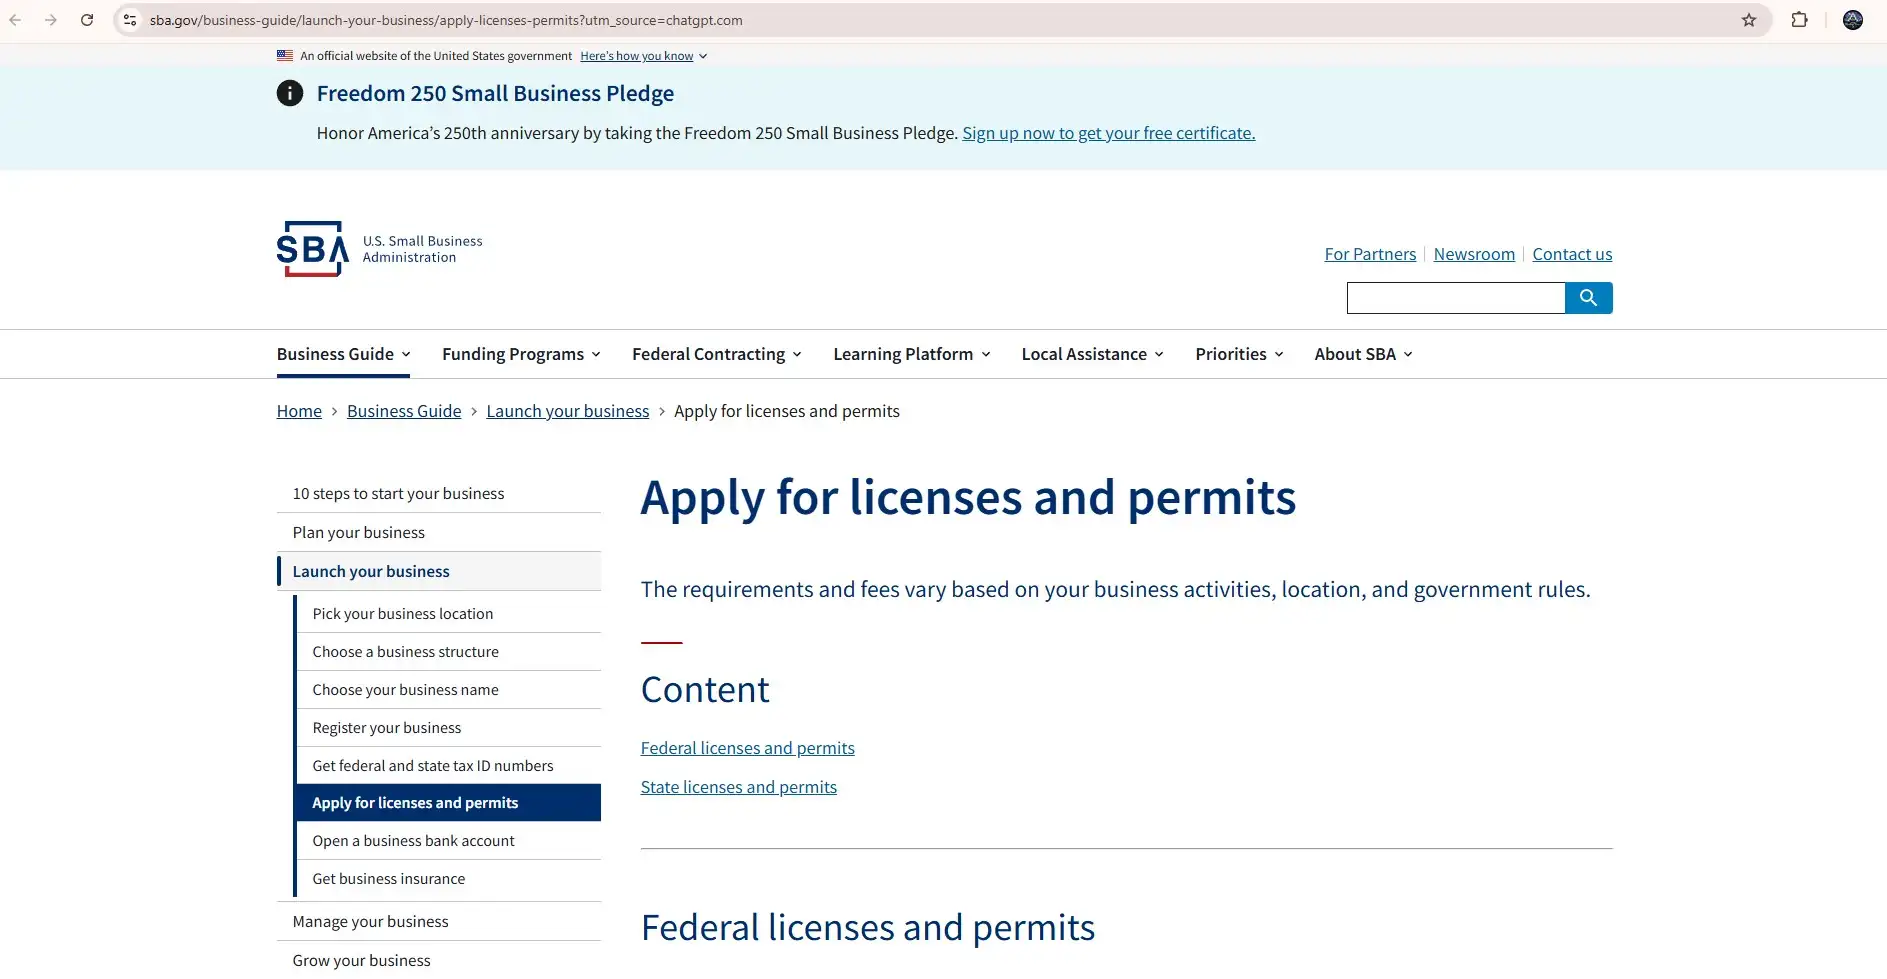The height and width of the screenshot is (979, 1887).
Task: Open Local Assistance dropdown menu
Action: [x=1092, y=354]
